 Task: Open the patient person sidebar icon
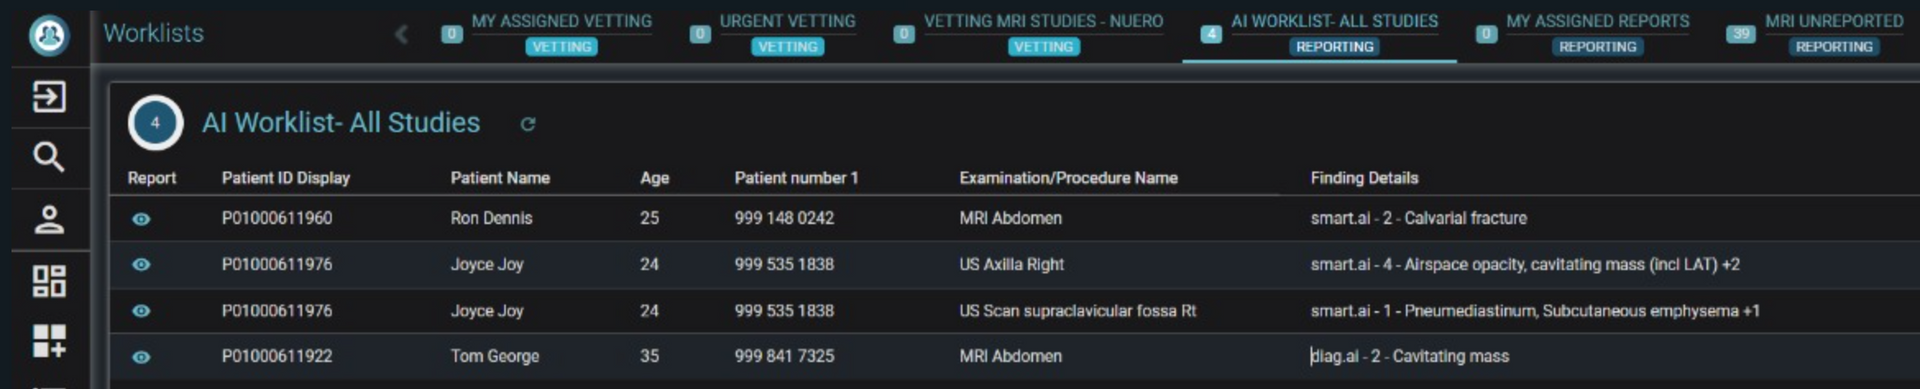pyautogui.click(x=49, y=219)
